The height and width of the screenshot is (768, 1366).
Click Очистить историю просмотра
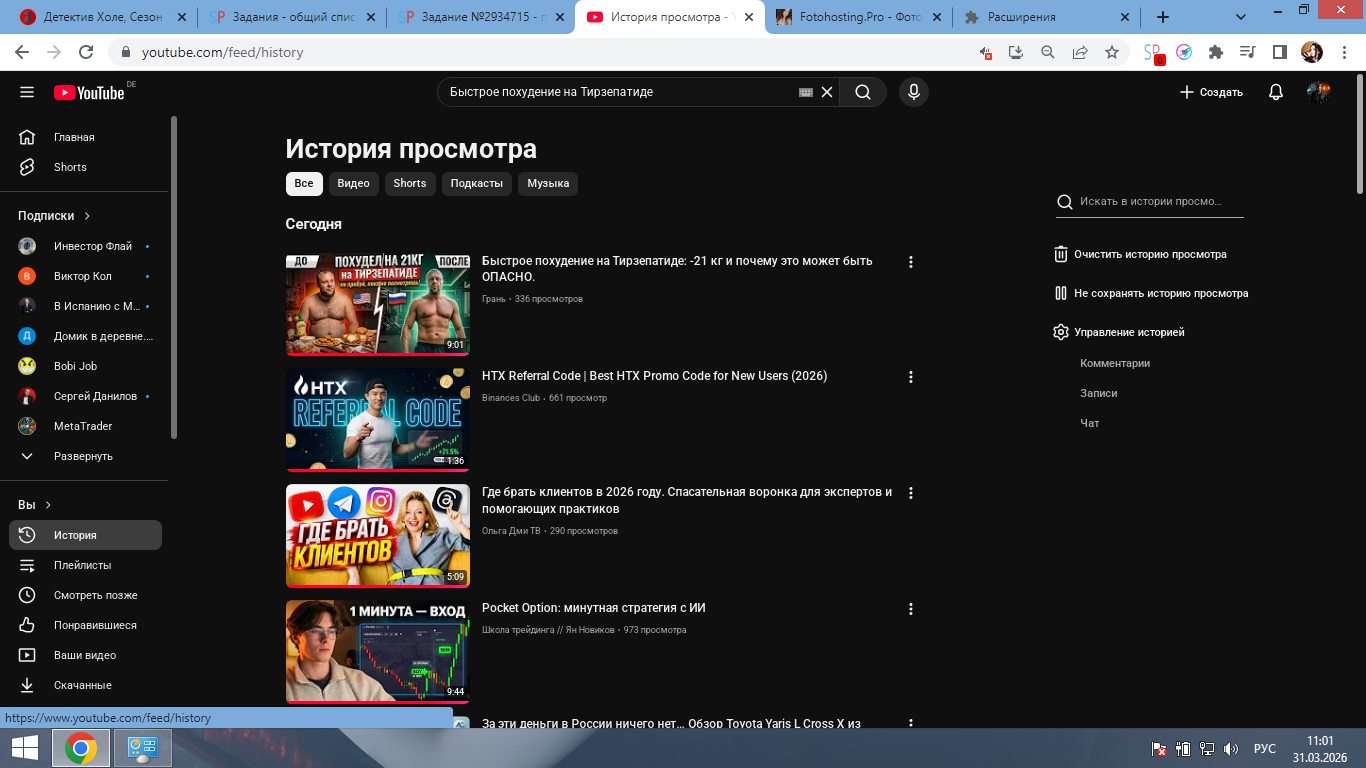[x=1140, y=254]
